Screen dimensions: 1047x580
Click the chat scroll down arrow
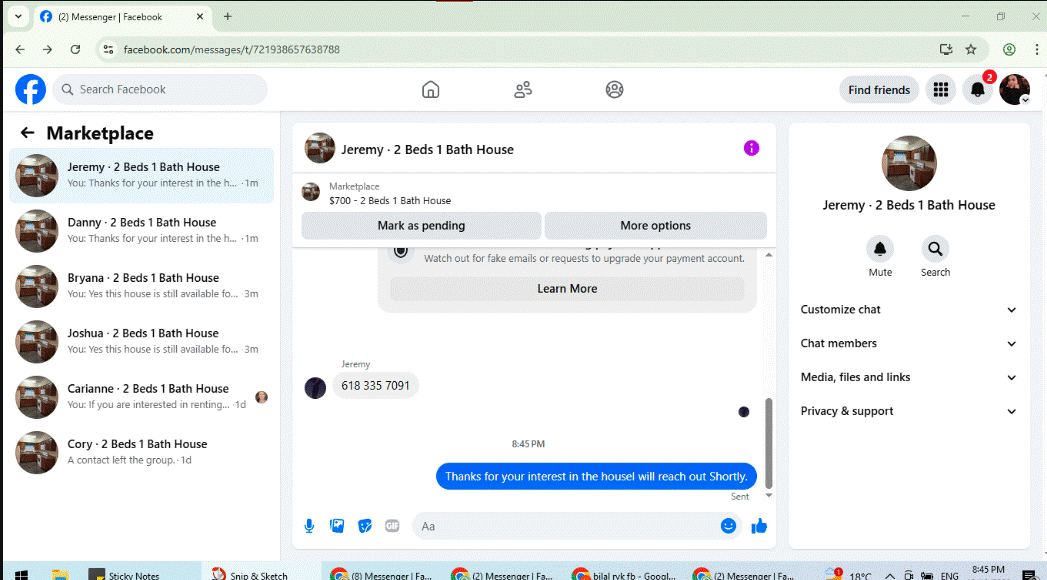[769, 495]
